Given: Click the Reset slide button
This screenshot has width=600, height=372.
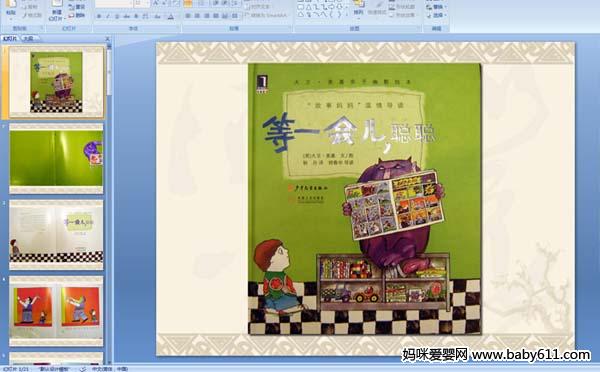Looking at the screenshot, I should [77, 7].
